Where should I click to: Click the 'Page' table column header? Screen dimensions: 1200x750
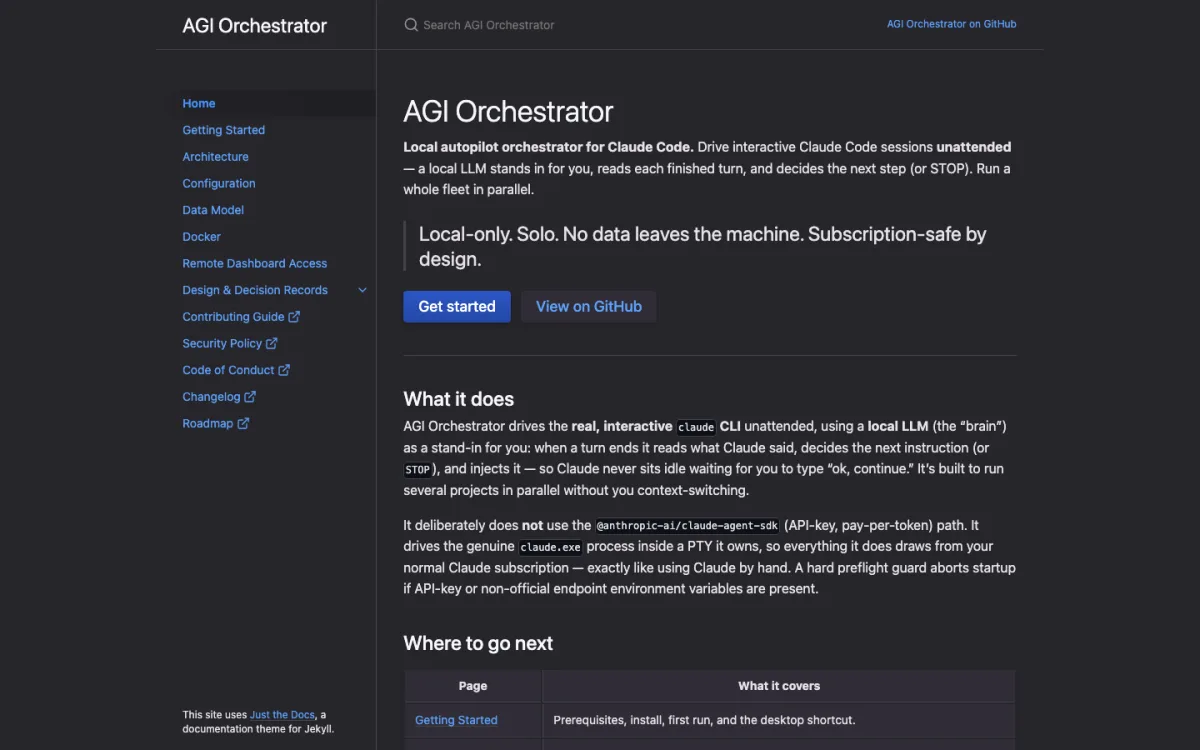tap(473, 686)
